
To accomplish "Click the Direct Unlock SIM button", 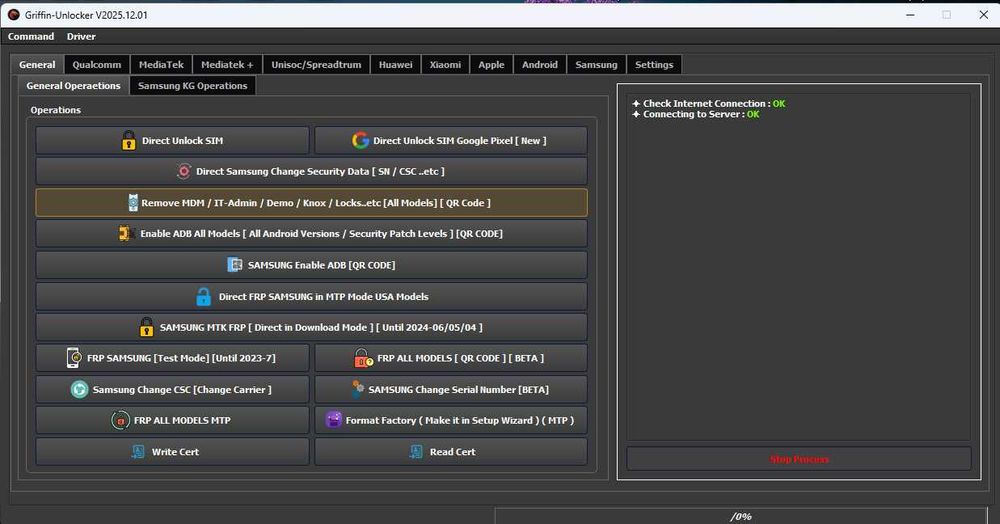I will tap(172, 140).
